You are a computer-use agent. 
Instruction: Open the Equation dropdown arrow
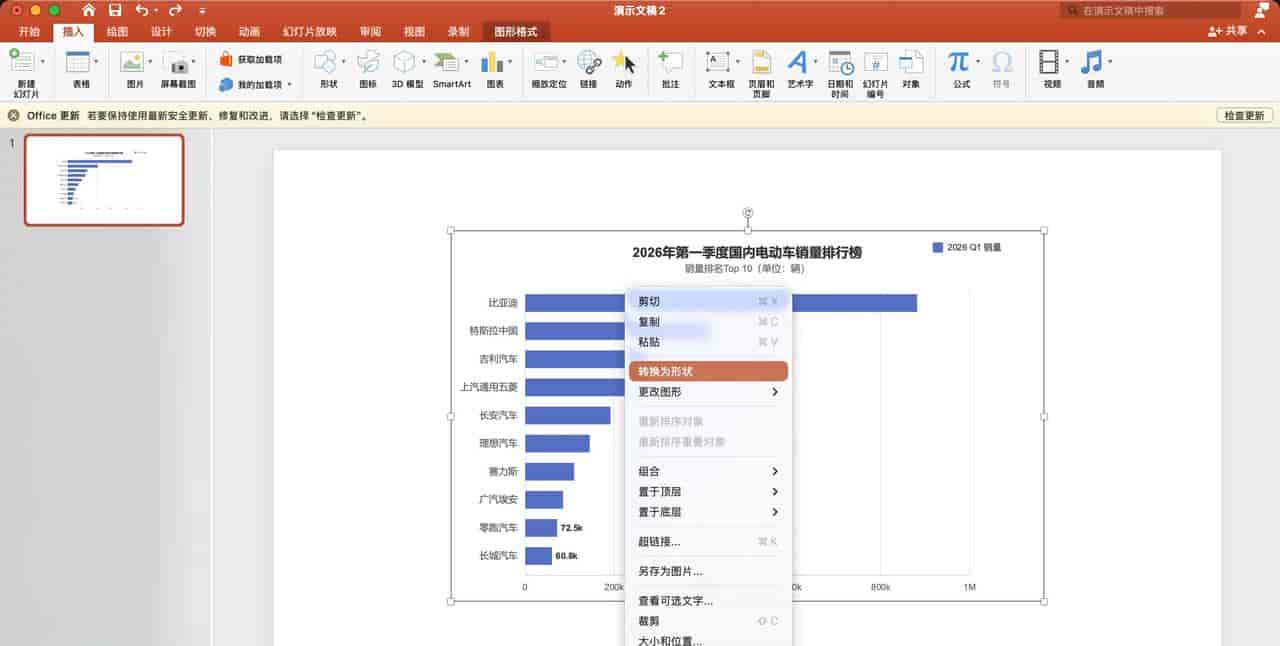point(977,62)
